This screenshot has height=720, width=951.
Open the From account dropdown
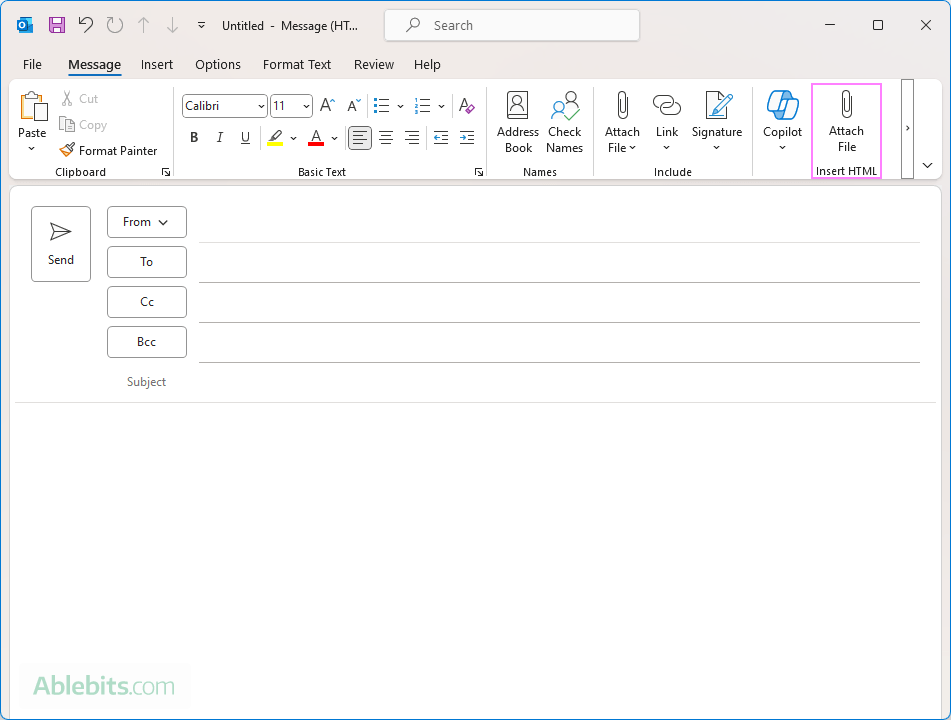click(x=146, y=222)
